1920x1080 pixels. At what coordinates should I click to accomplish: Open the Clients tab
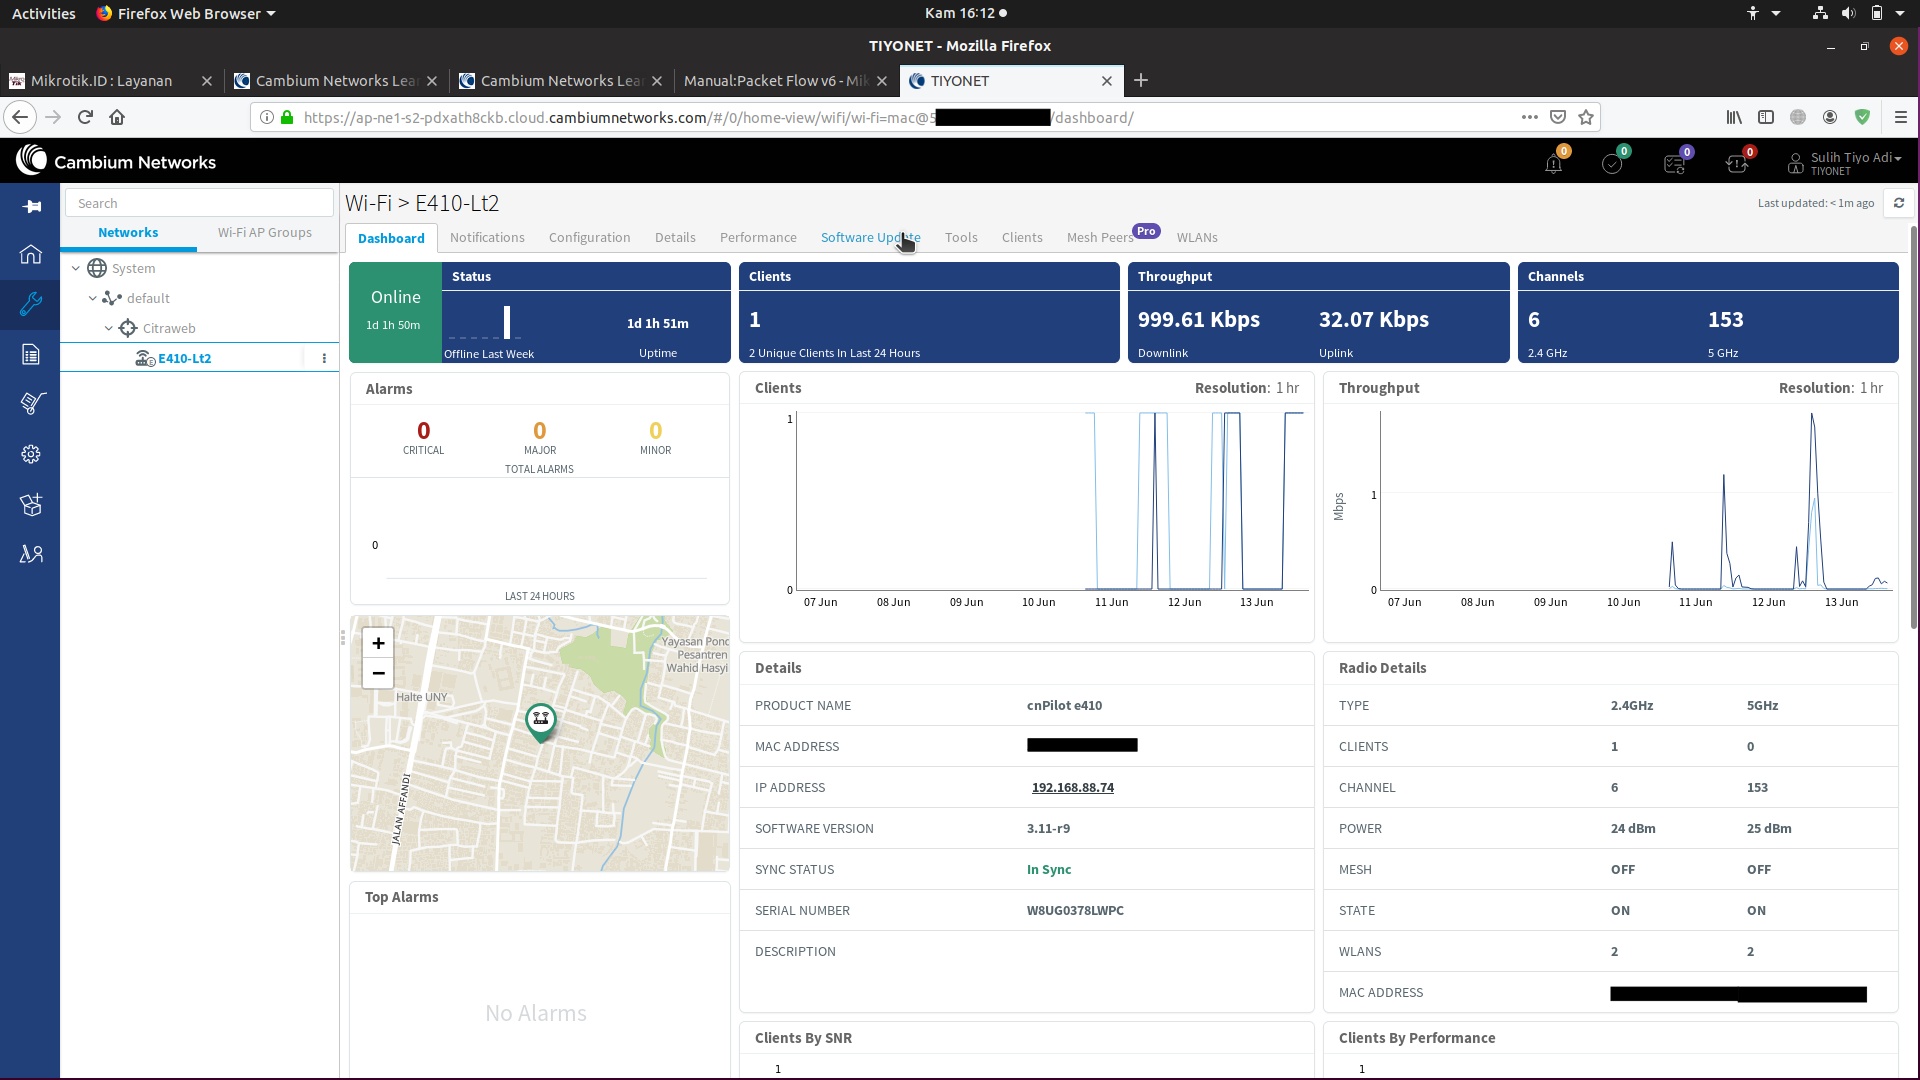1022,237
